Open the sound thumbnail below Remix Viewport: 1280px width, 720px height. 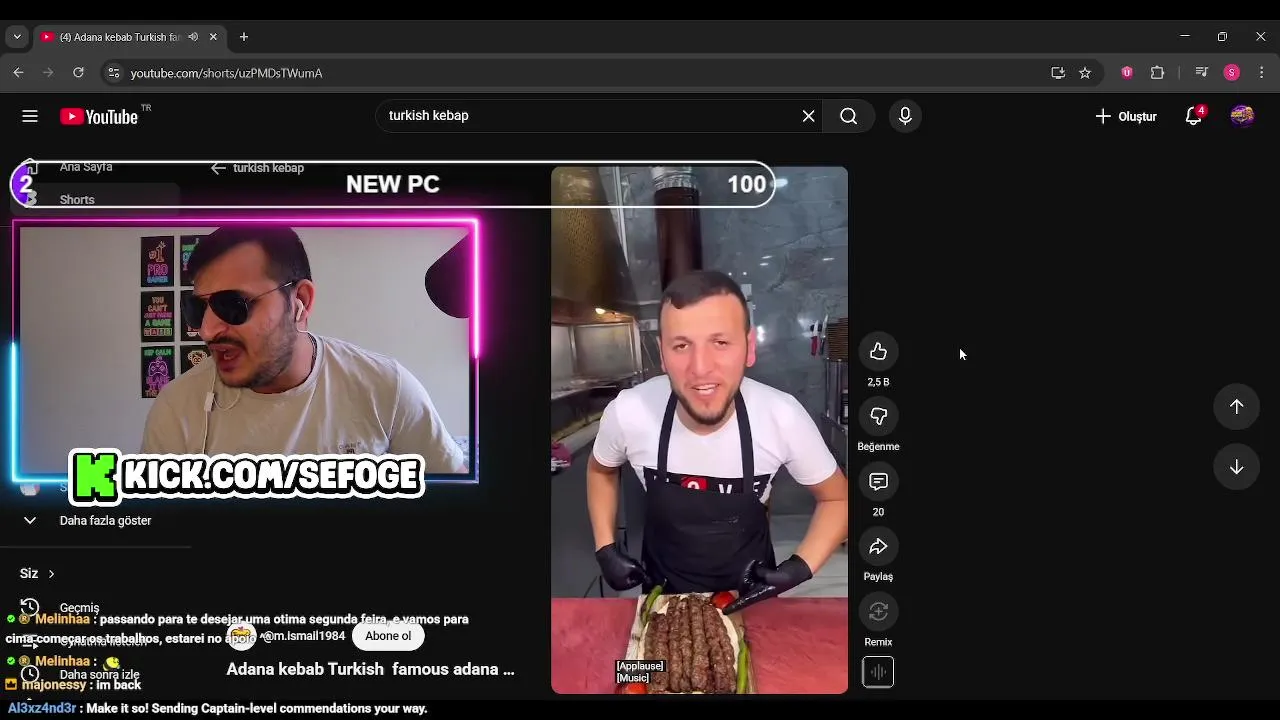878,672
